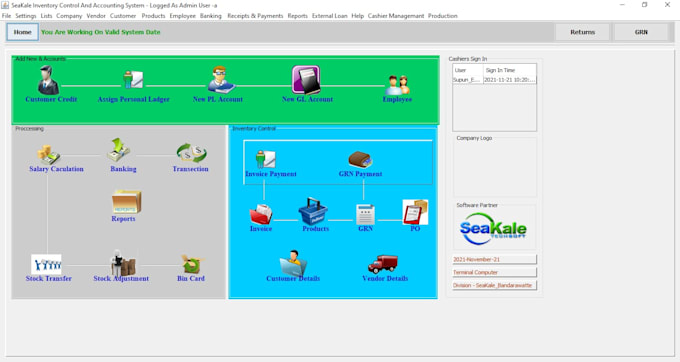Open the Transaction icon
The height and width of the screenshot is (362, 680).
[x=191, y=153]
